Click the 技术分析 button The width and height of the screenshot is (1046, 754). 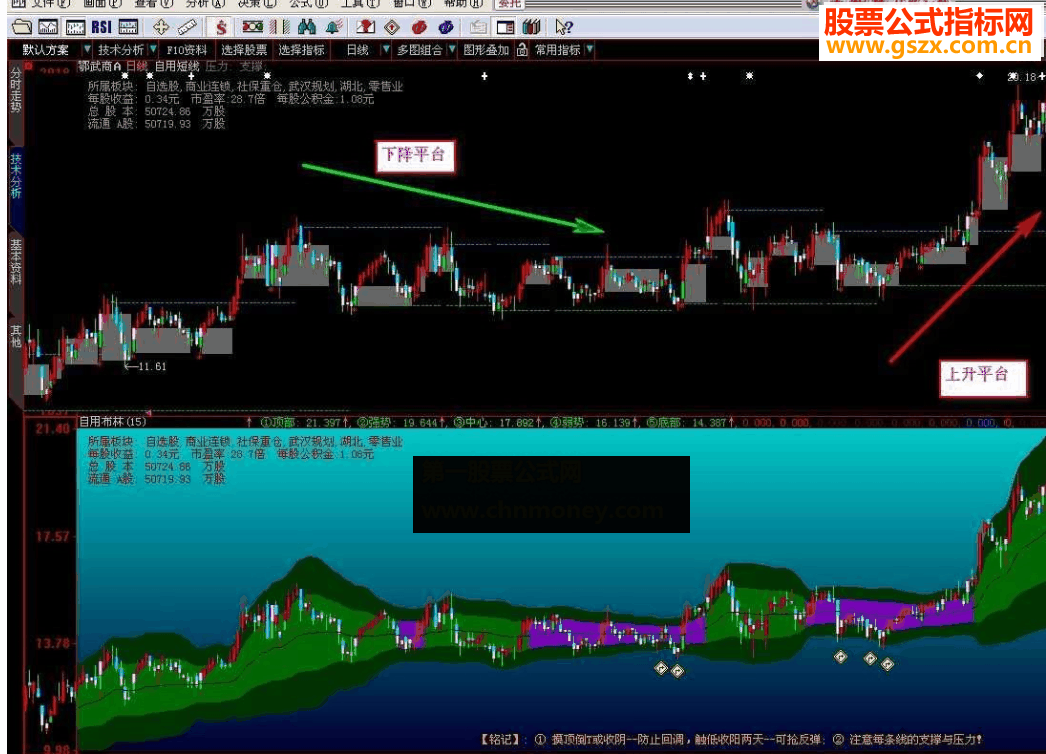(x=121, y=50)
